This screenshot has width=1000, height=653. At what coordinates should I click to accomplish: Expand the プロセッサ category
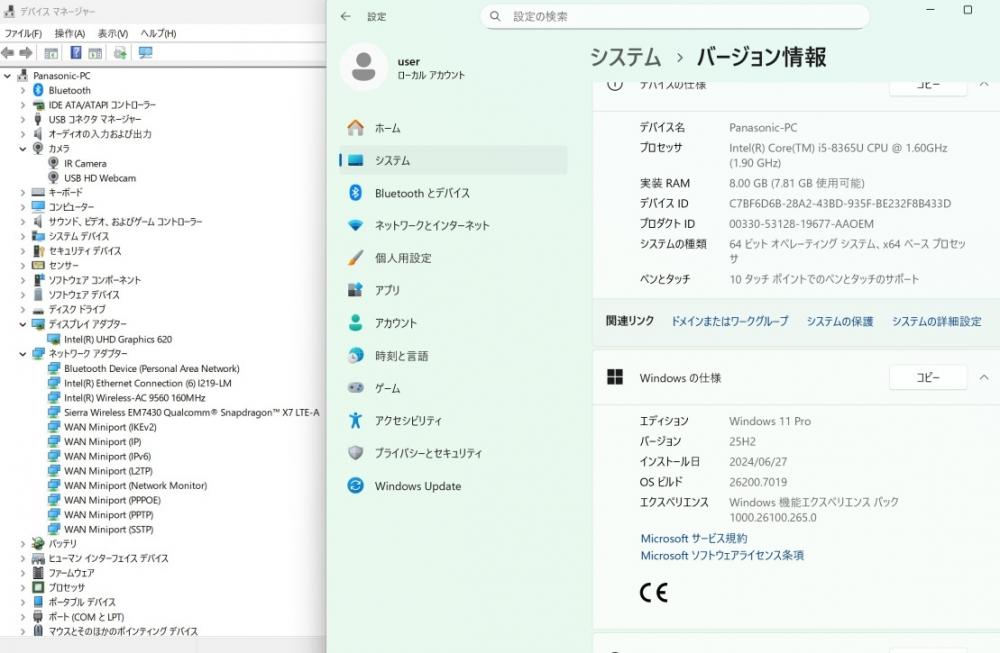point(23,588)
